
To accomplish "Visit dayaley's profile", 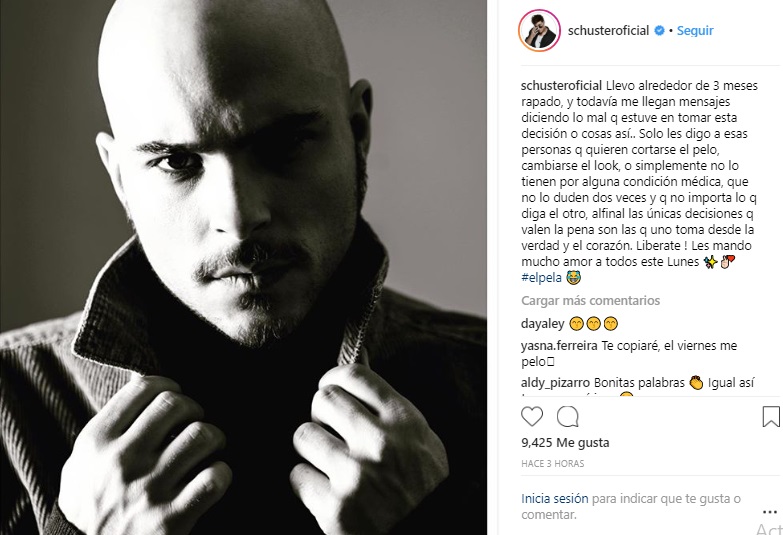I will pyautogui.click(x=542, y=324).
